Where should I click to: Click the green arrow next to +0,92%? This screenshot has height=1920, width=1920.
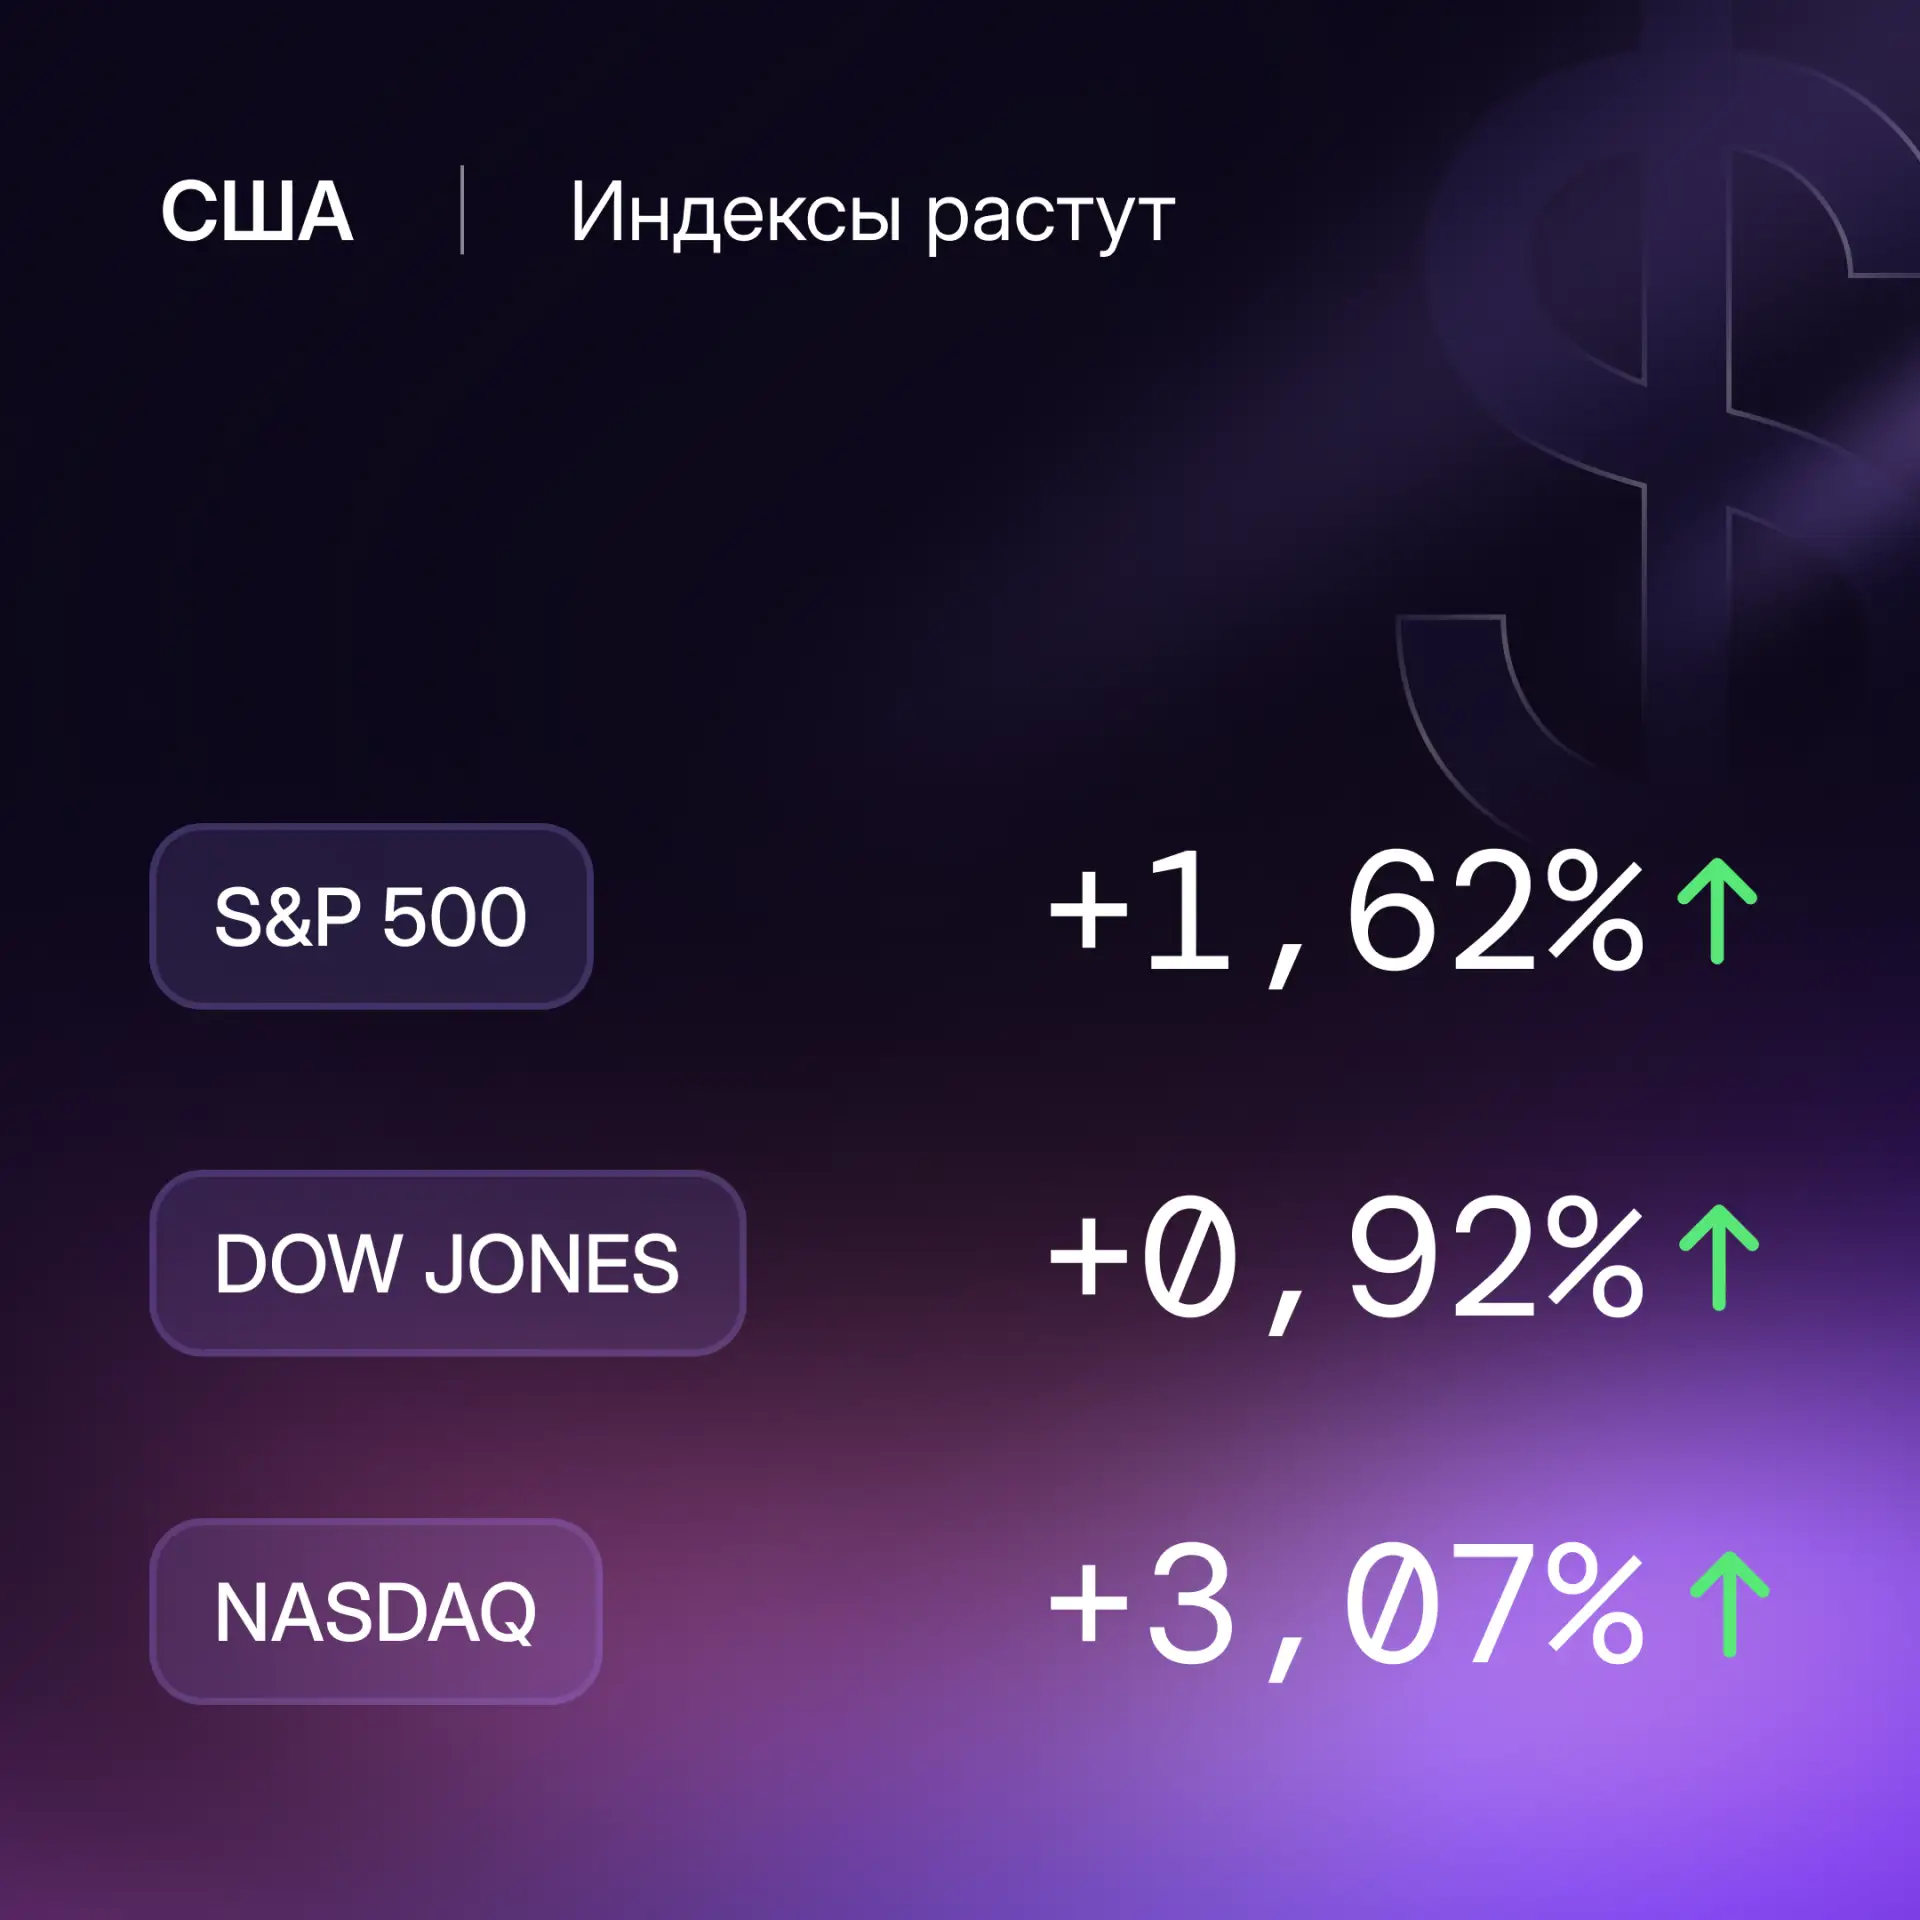point(1718,1257)
